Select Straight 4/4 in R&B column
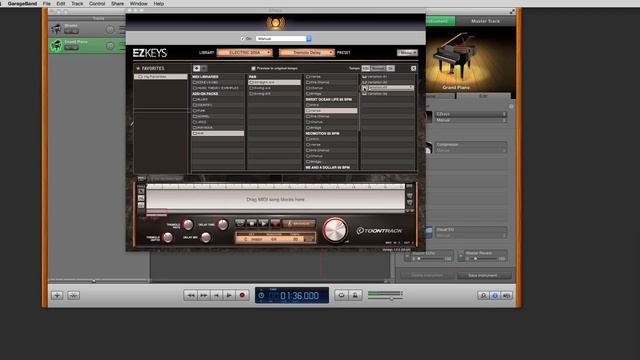 coord(274,82)
